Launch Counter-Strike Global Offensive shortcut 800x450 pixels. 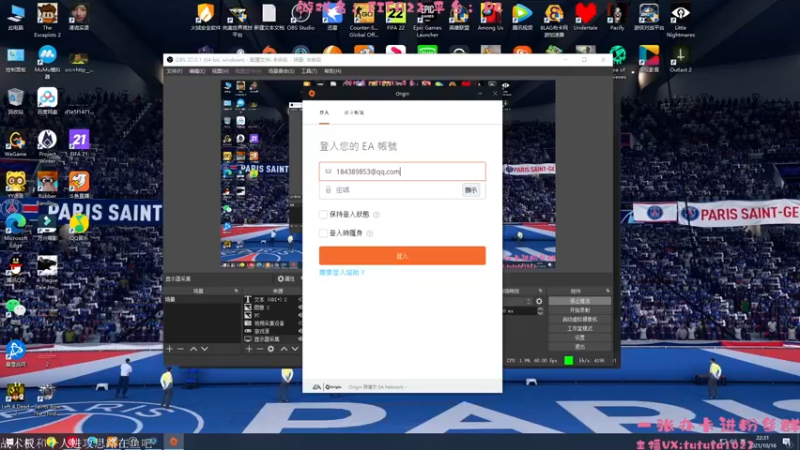(364, 19)
